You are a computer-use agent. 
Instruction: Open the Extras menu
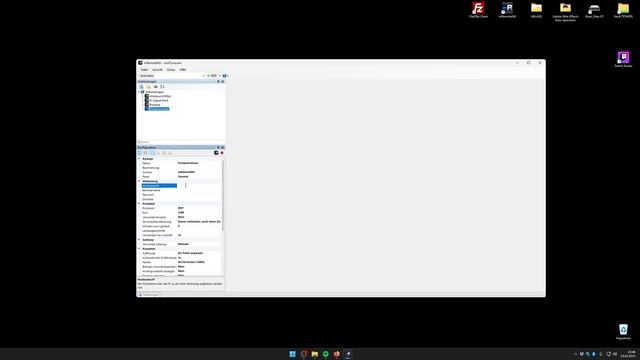(x=171, y=70)
